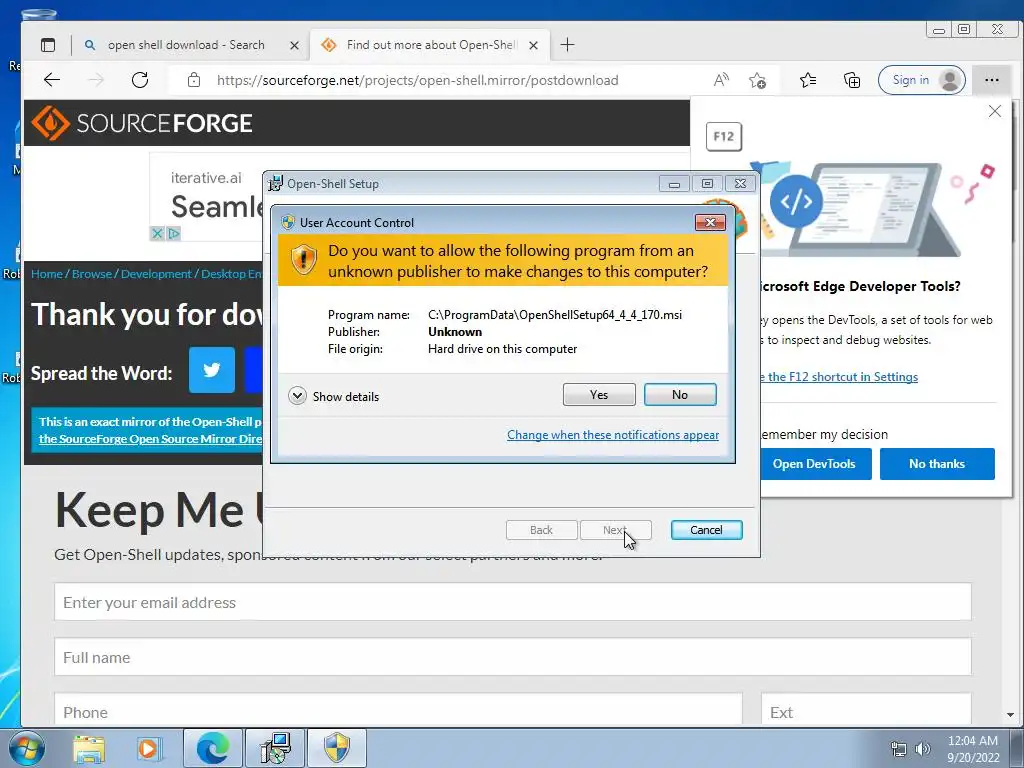Switch to open shell download Search tab
The height and width of the screenshot is (768, 1024).
(x=186, y=45)
